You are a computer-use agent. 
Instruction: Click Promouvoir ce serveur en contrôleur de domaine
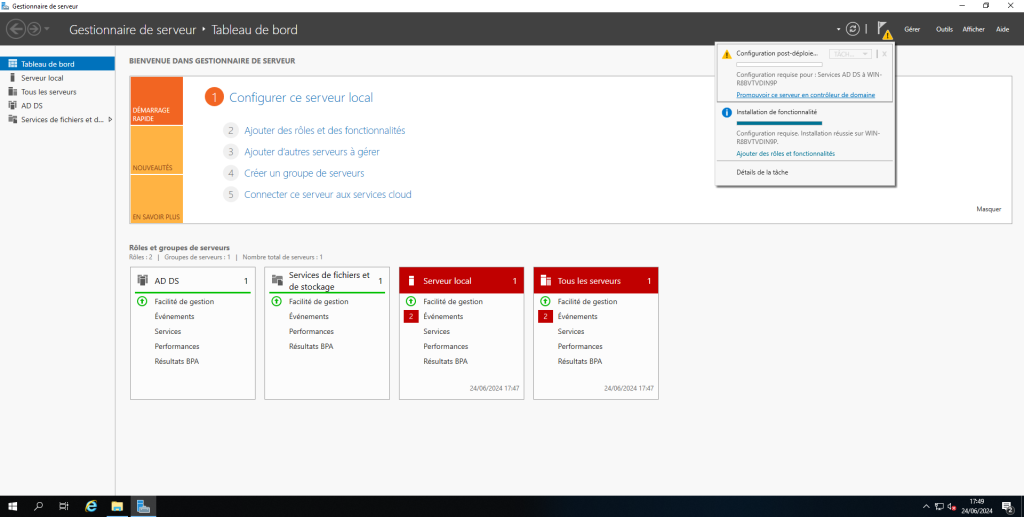coord(805,95)
